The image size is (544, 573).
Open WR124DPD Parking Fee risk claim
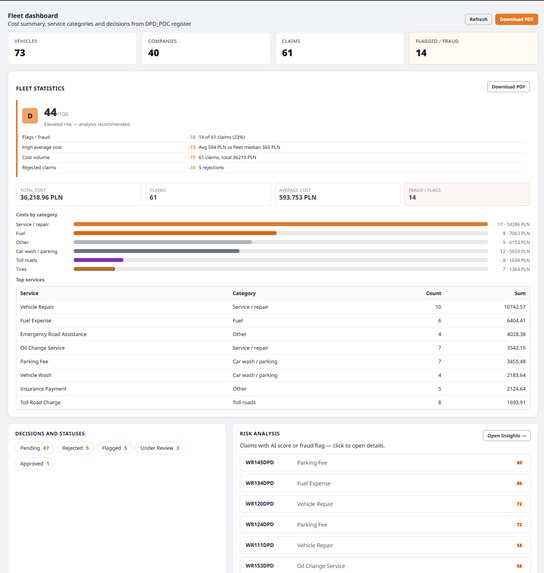[385, 524]
